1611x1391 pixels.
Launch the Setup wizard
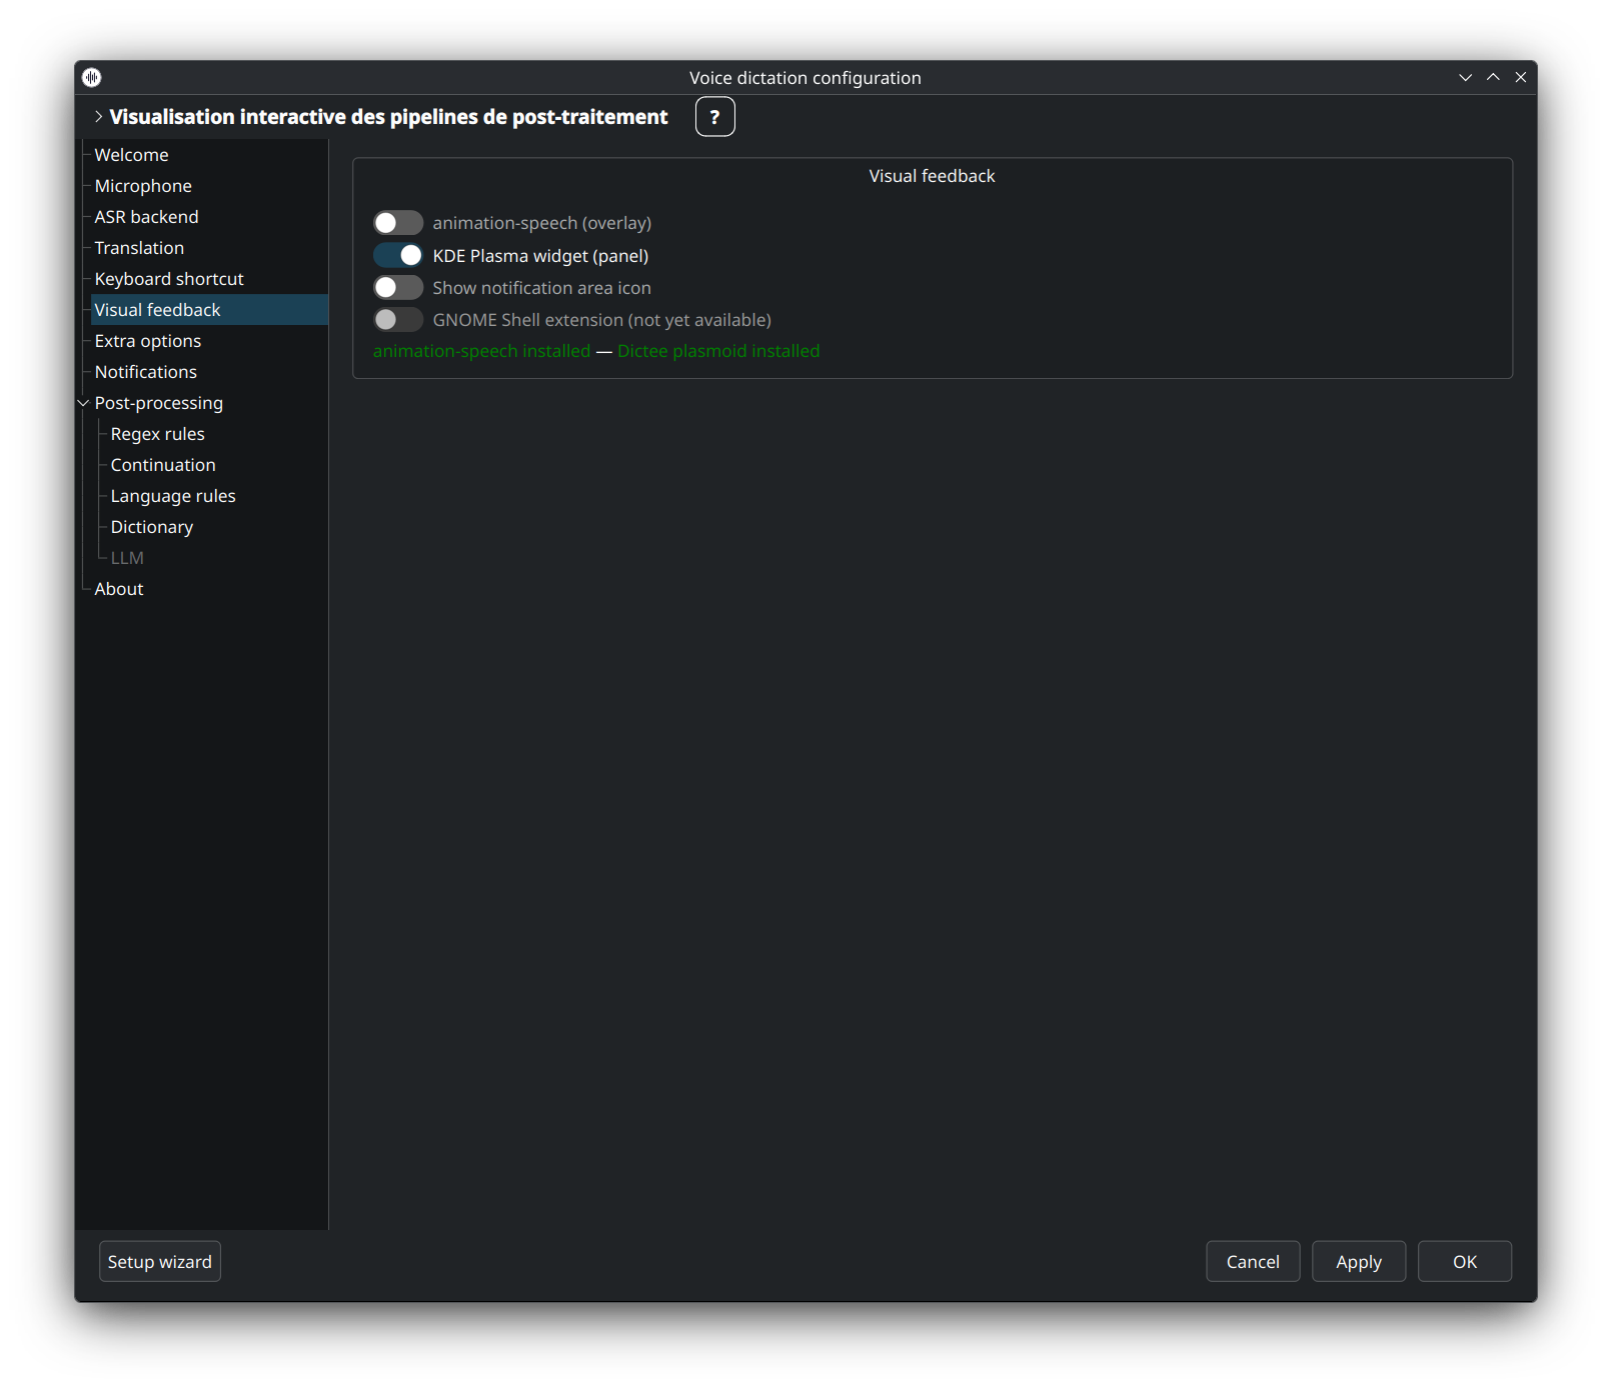[x=160, y=1262]
